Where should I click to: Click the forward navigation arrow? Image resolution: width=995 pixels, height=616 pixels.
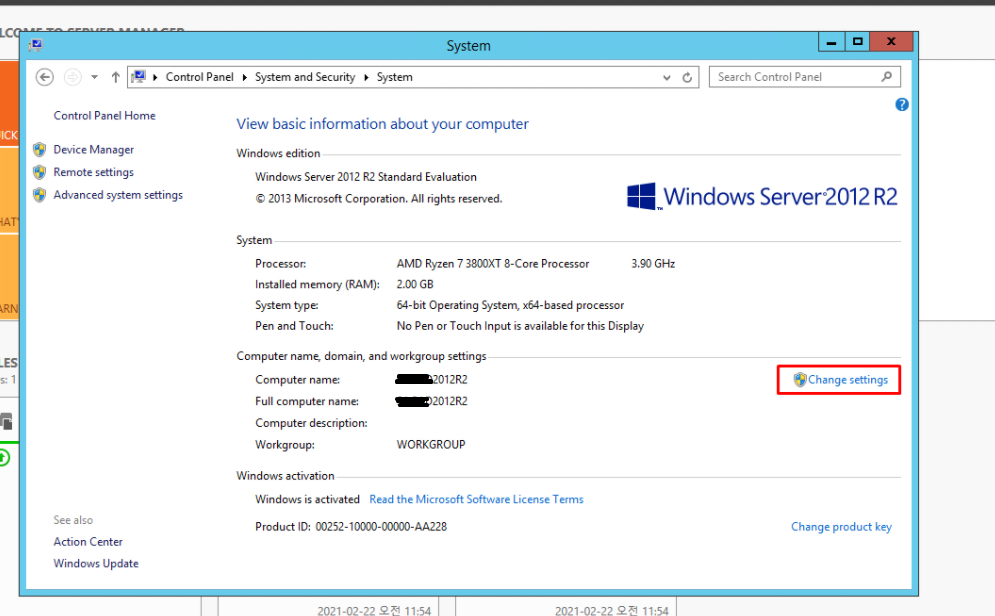pyautogui.click(x=73, y=77)
